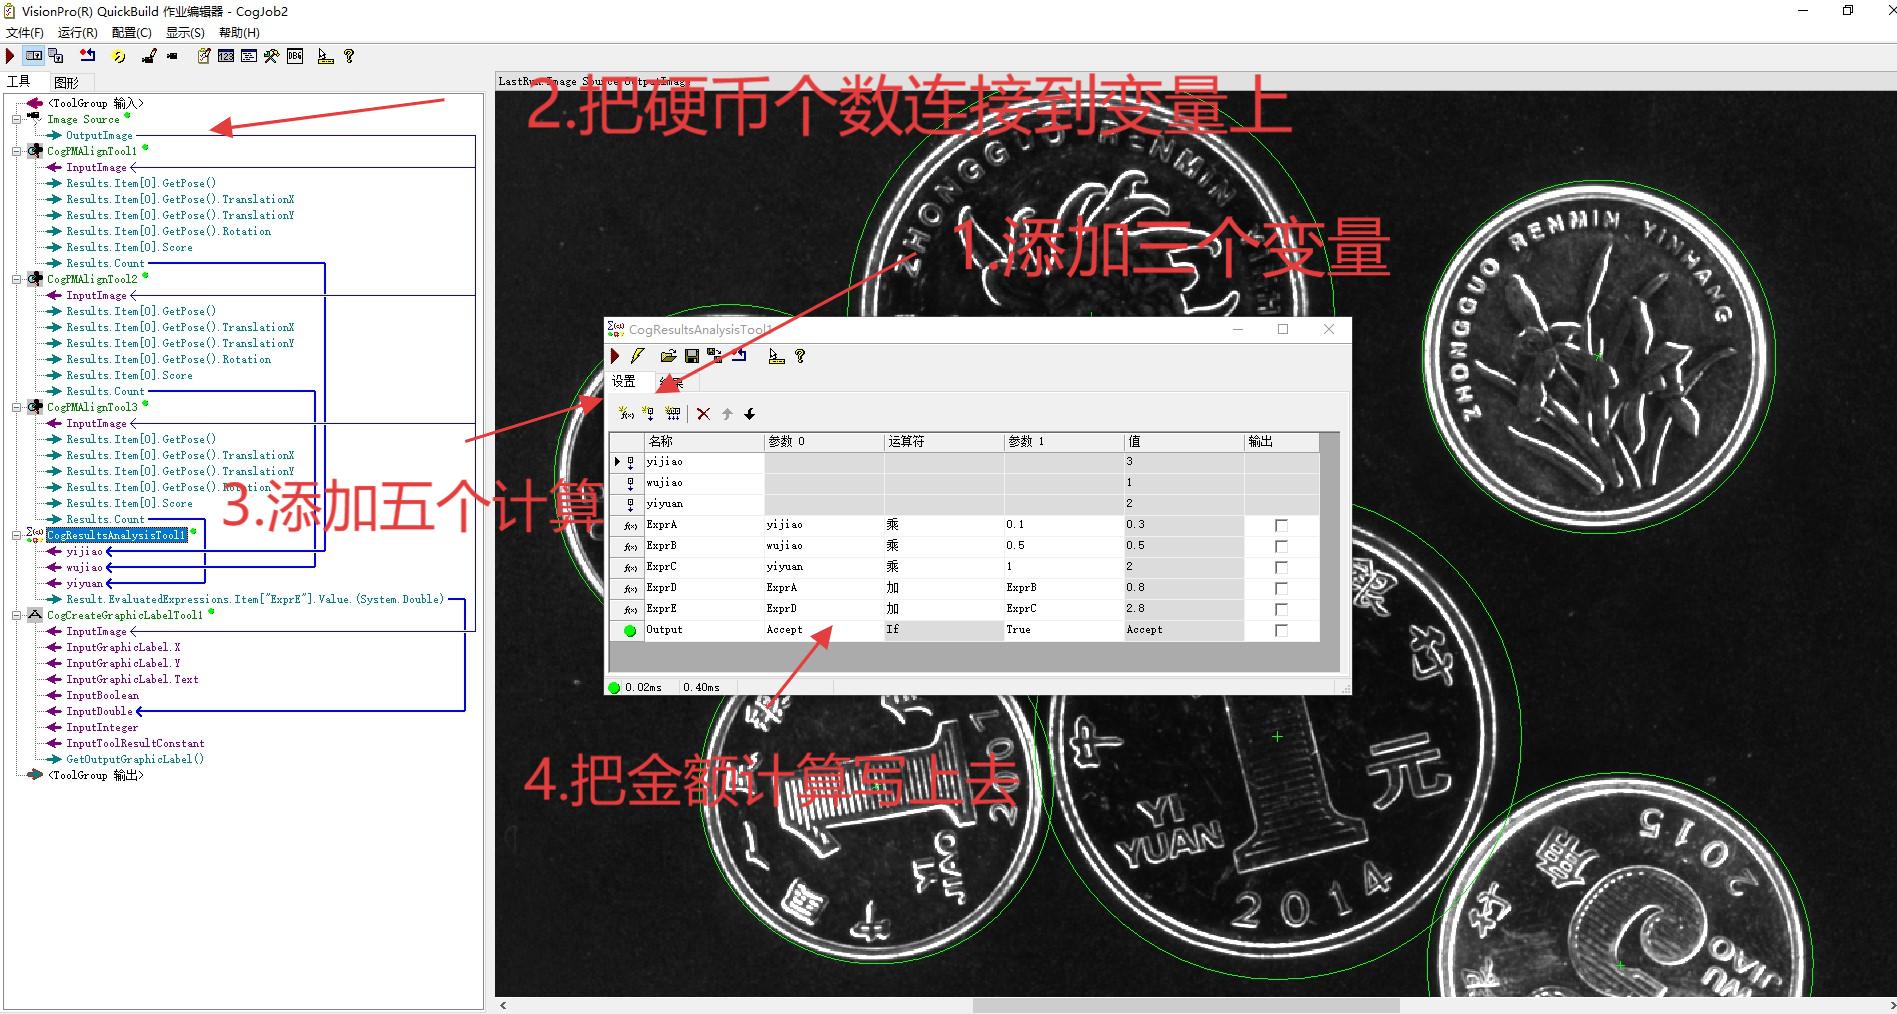1897x1014 pixels.
Task: Click the single-run display icon in main toolbar
Action: [34, 56]
